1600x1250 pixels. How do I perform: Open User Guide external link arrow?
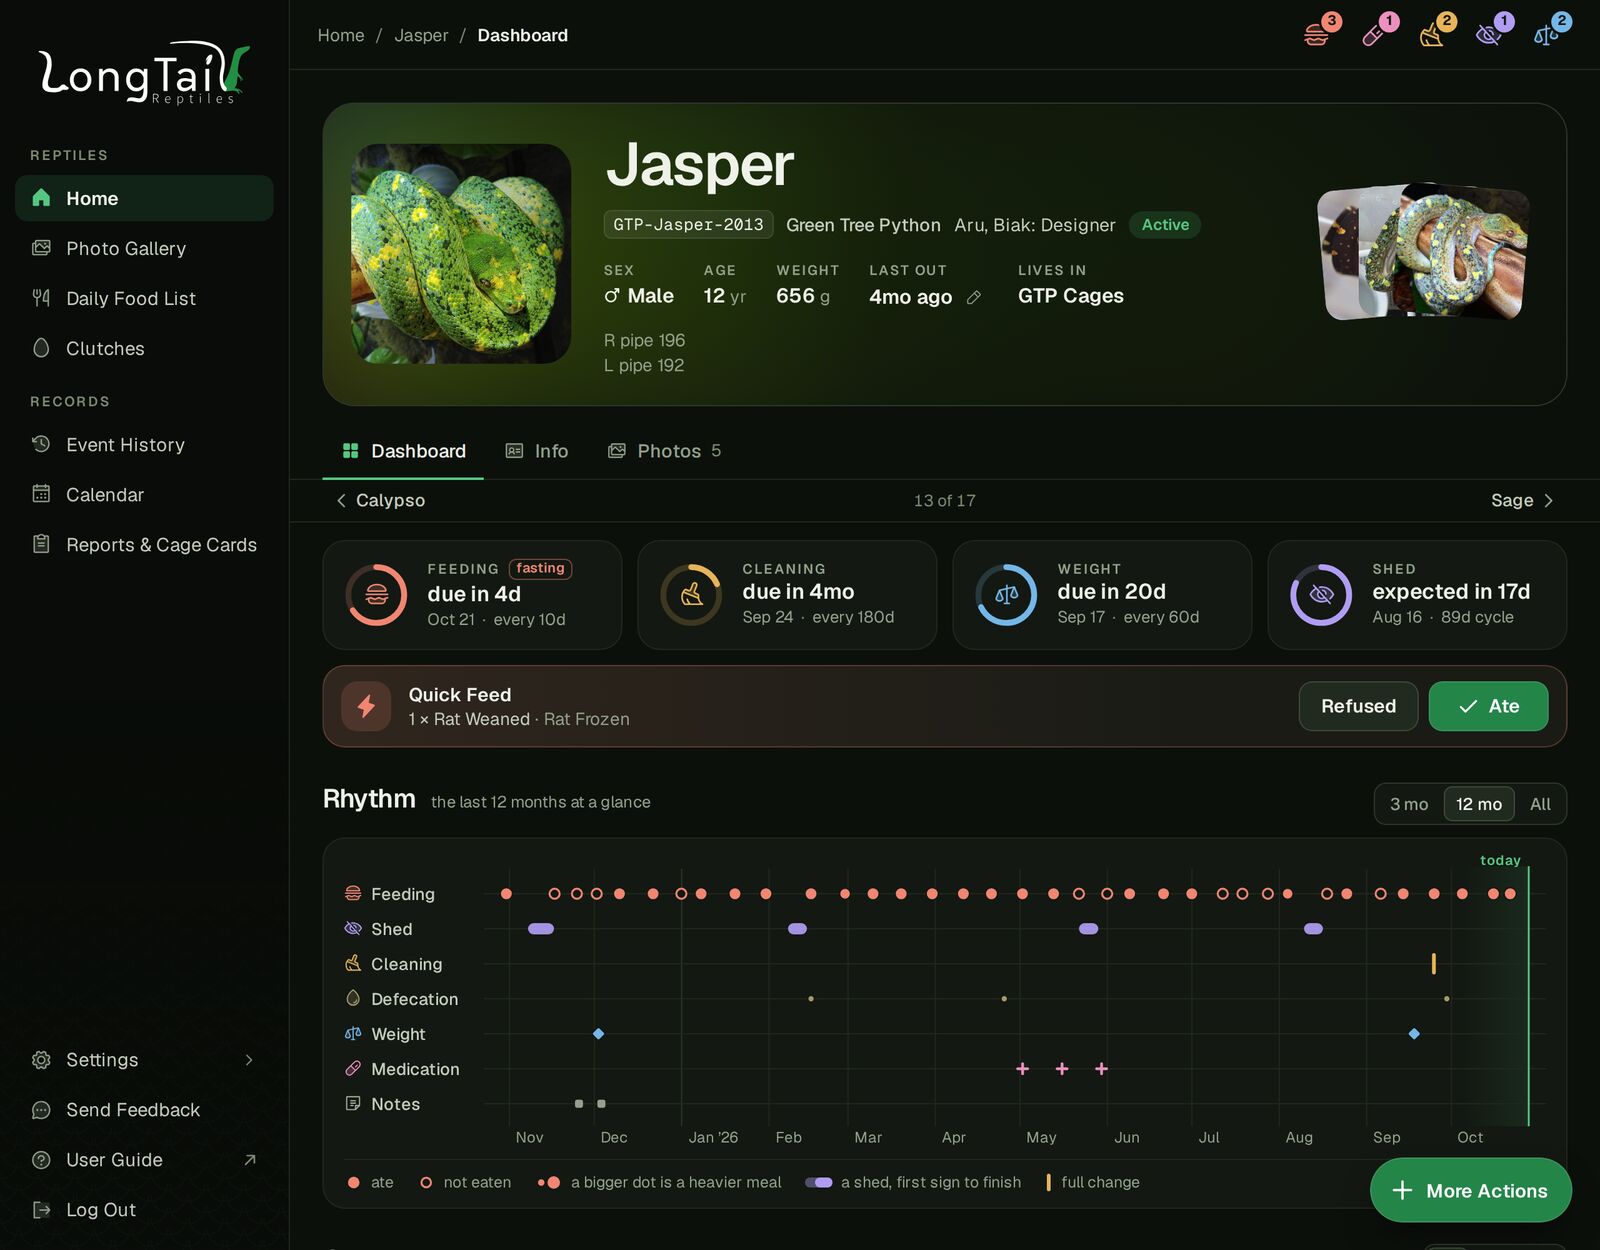pos(250,1160)
